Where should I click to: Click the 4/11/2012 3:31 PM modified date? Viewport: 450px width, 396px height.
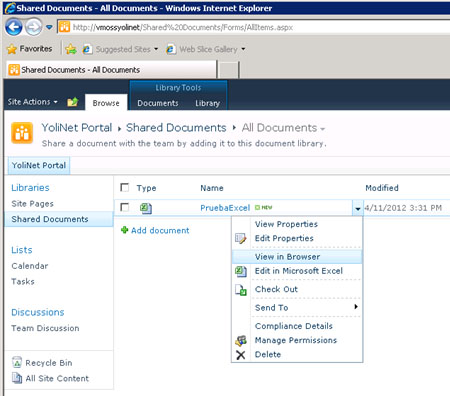403,208
